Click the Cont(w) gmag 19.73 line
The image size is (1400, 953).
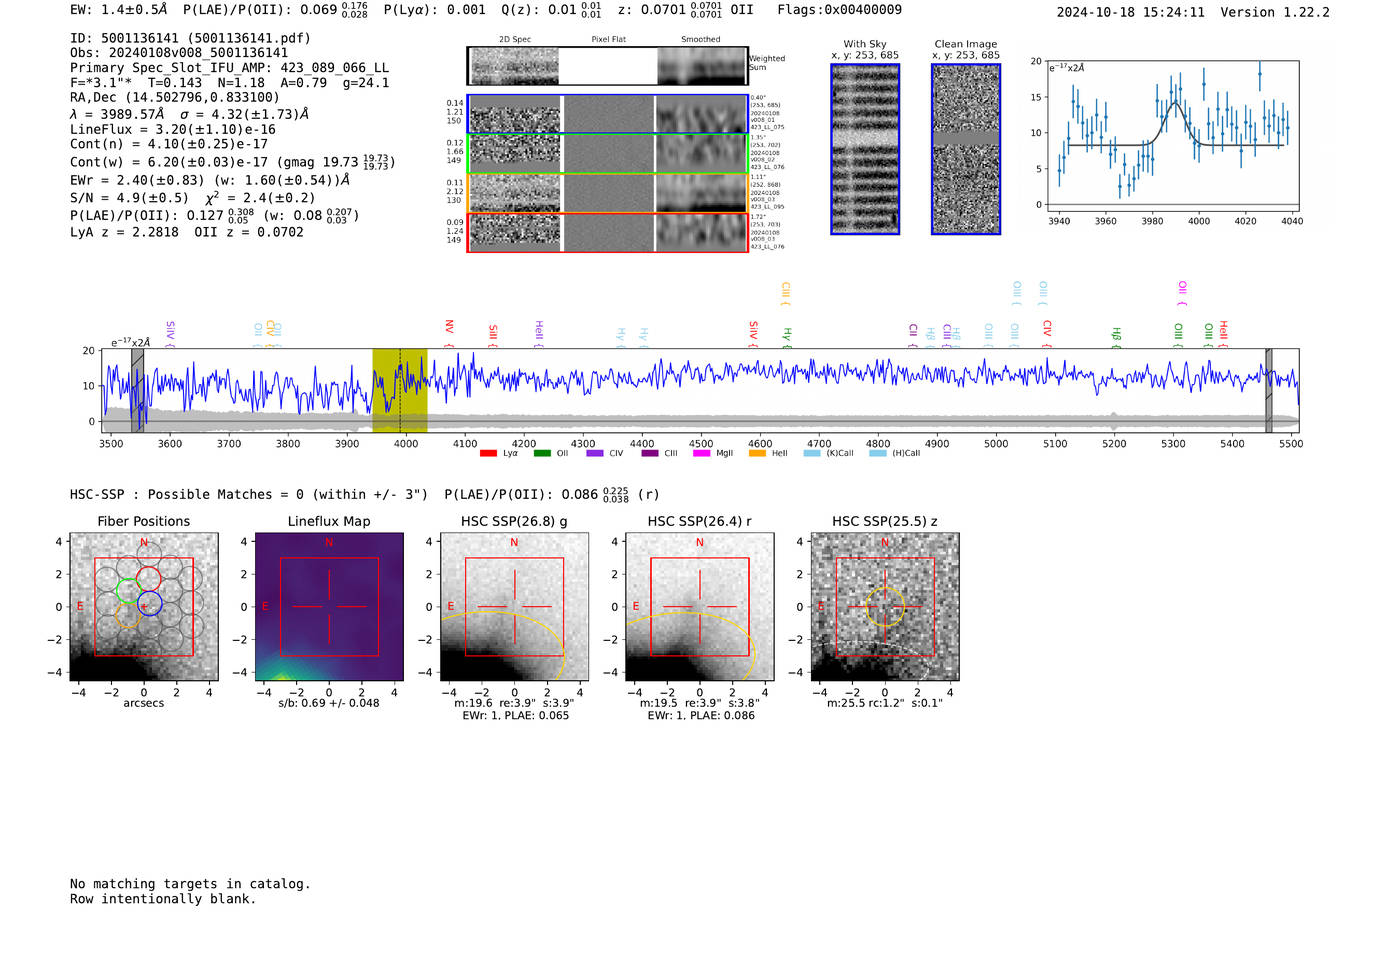[232, 162]
